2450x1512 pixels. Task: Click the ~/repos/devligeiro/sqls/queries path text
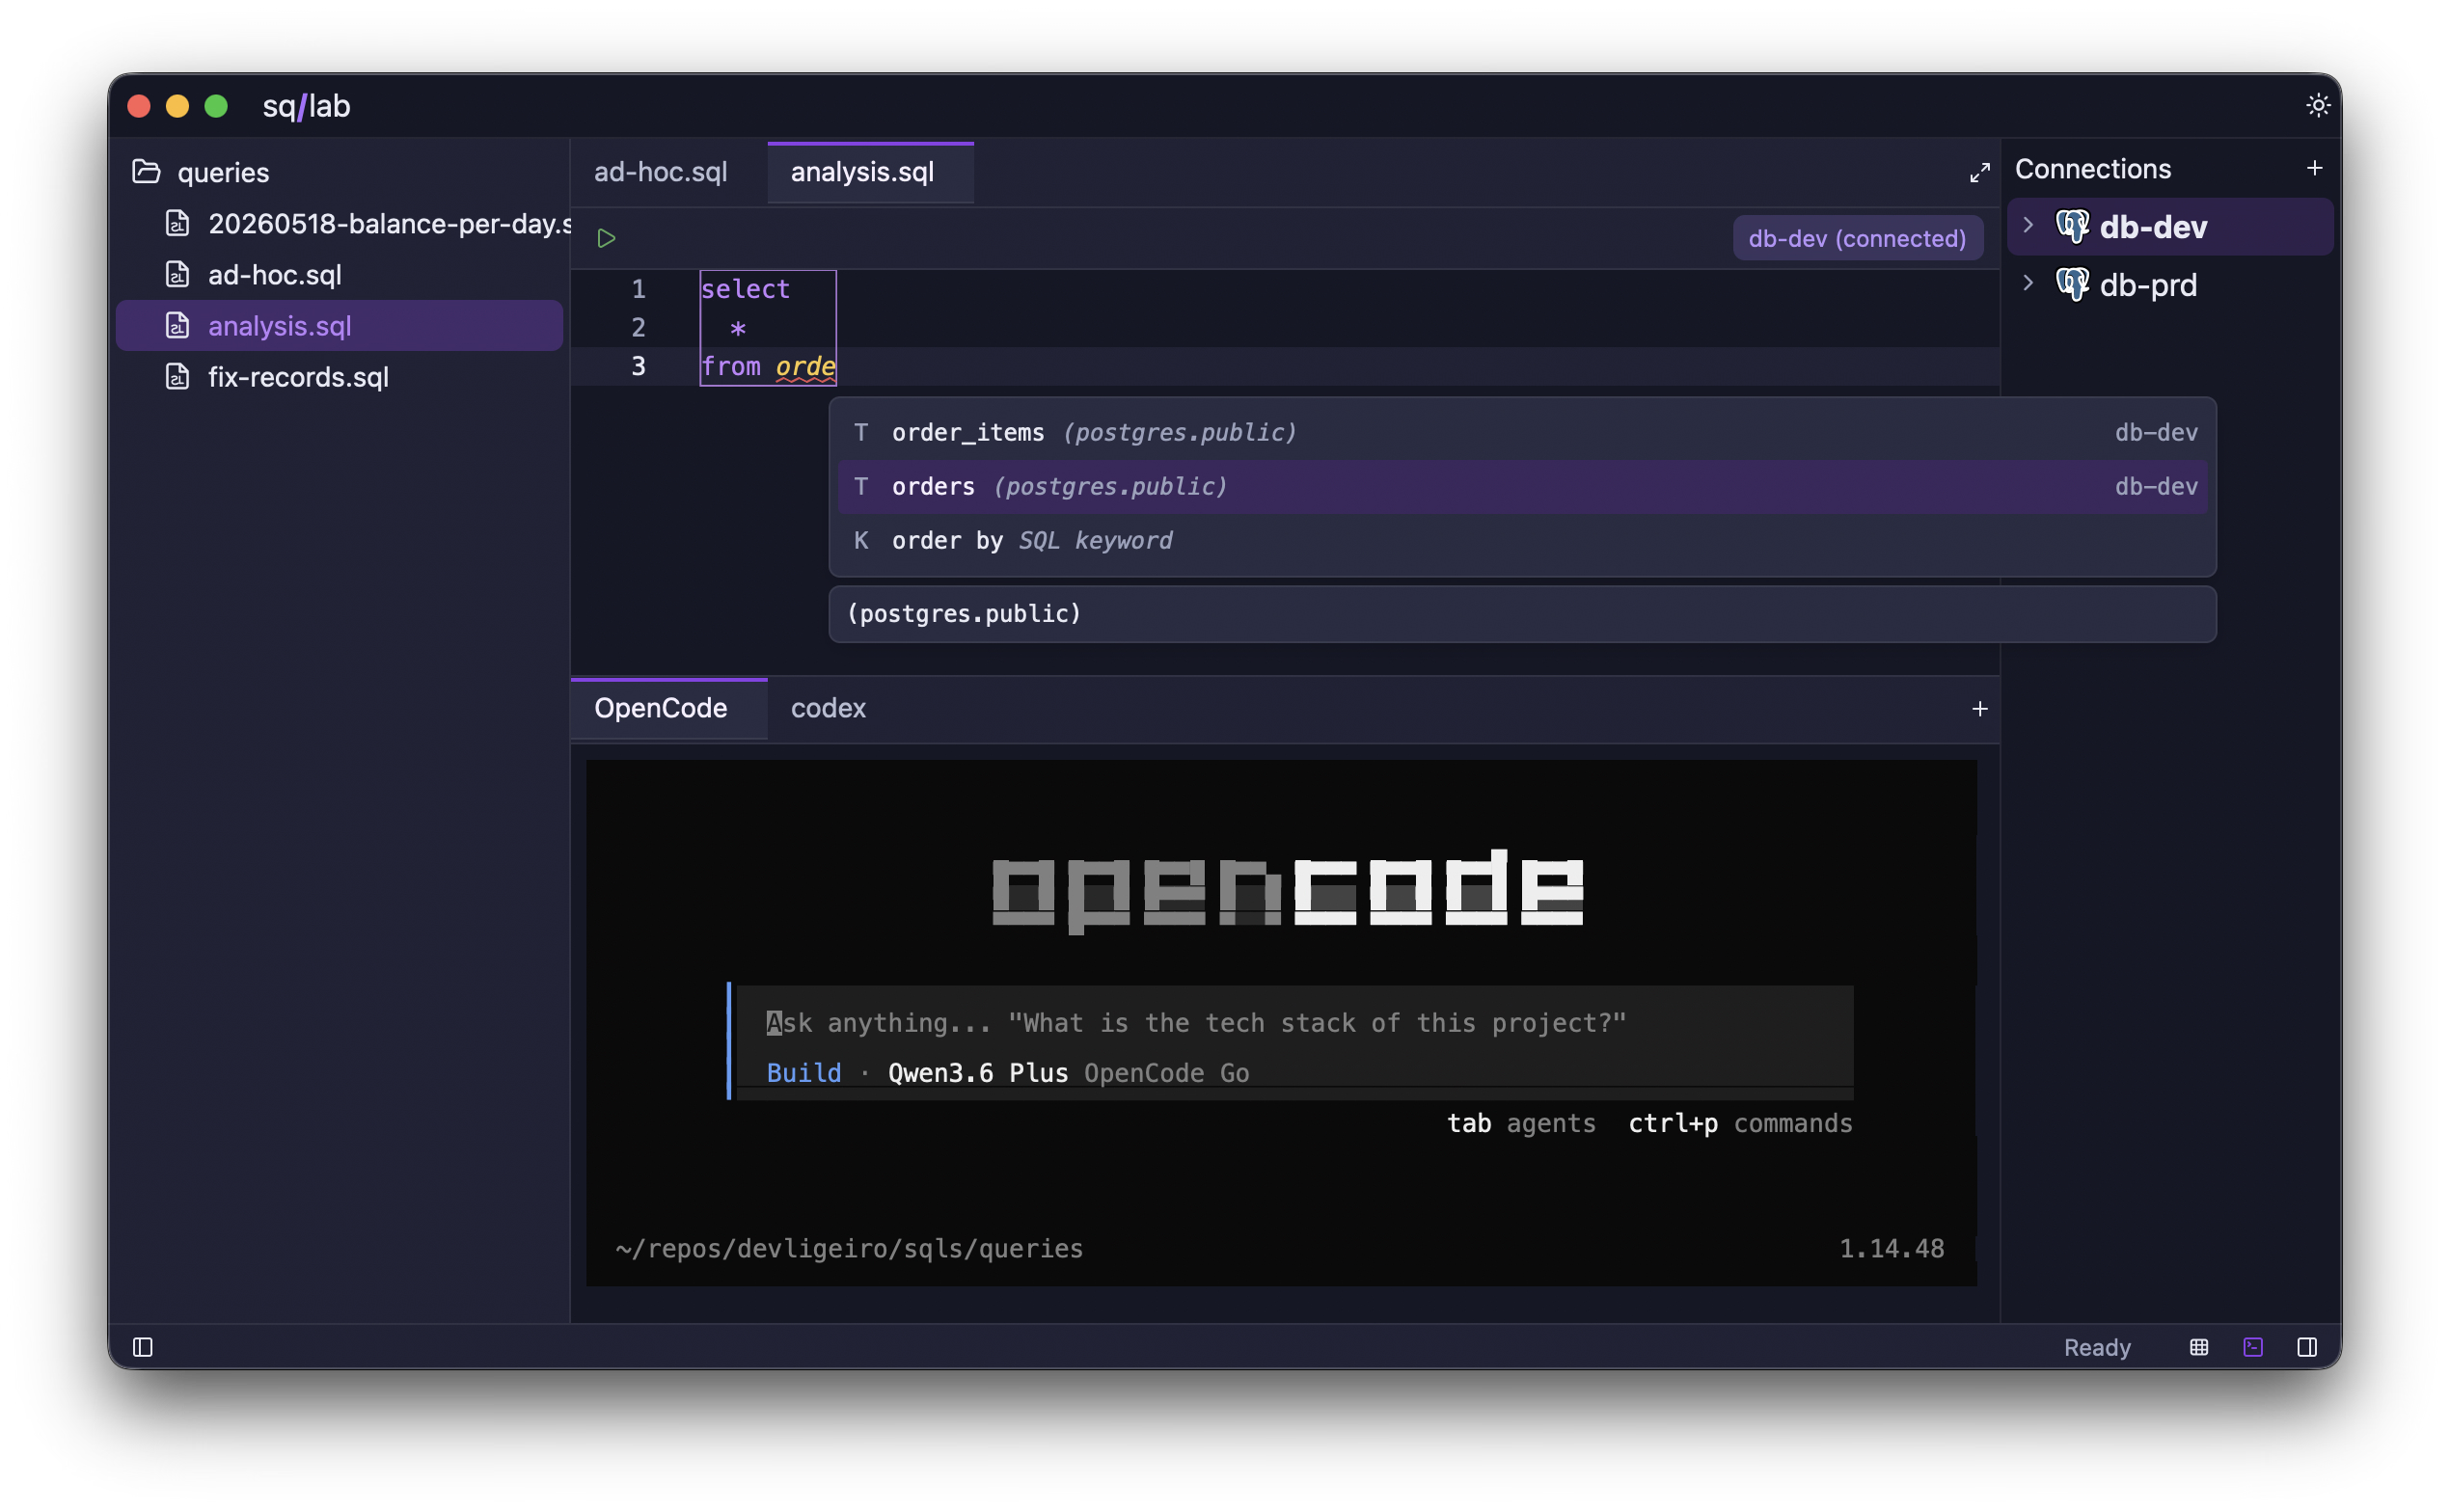click(x=849, y=1247)
